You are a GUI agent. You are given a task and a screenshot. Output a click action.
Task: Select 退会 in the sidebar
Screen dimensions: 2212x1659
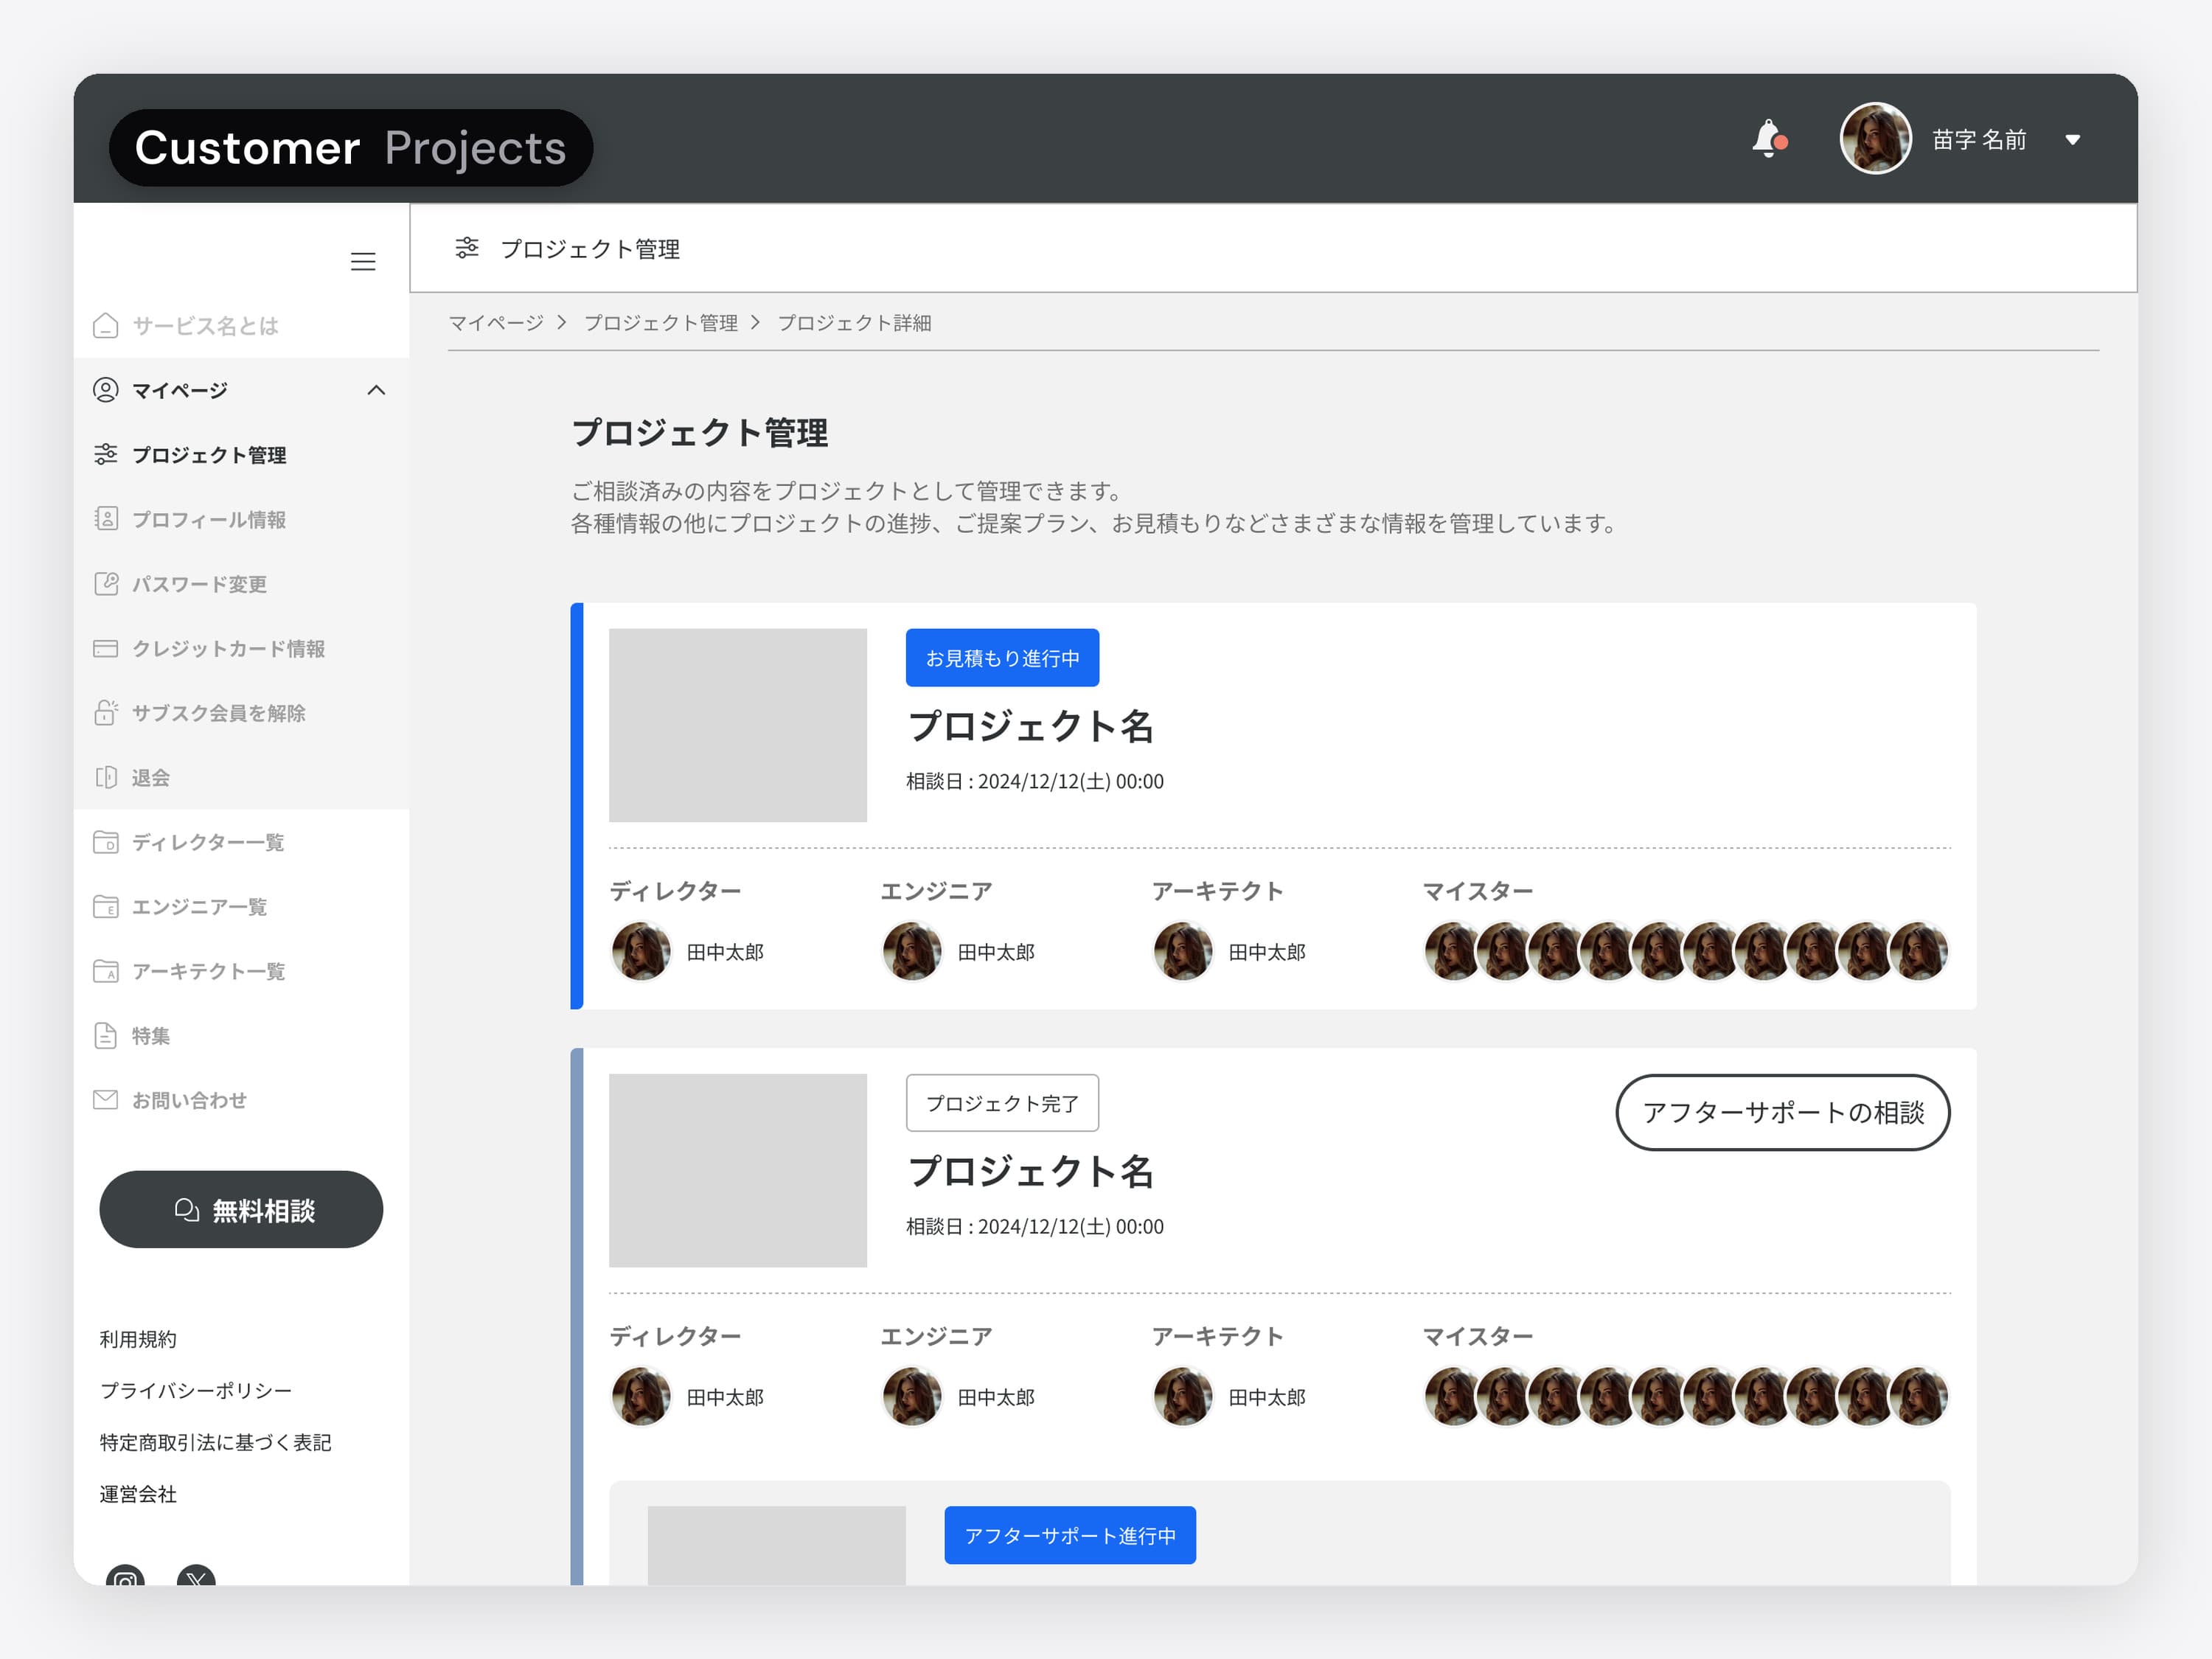tap(241, 777)
